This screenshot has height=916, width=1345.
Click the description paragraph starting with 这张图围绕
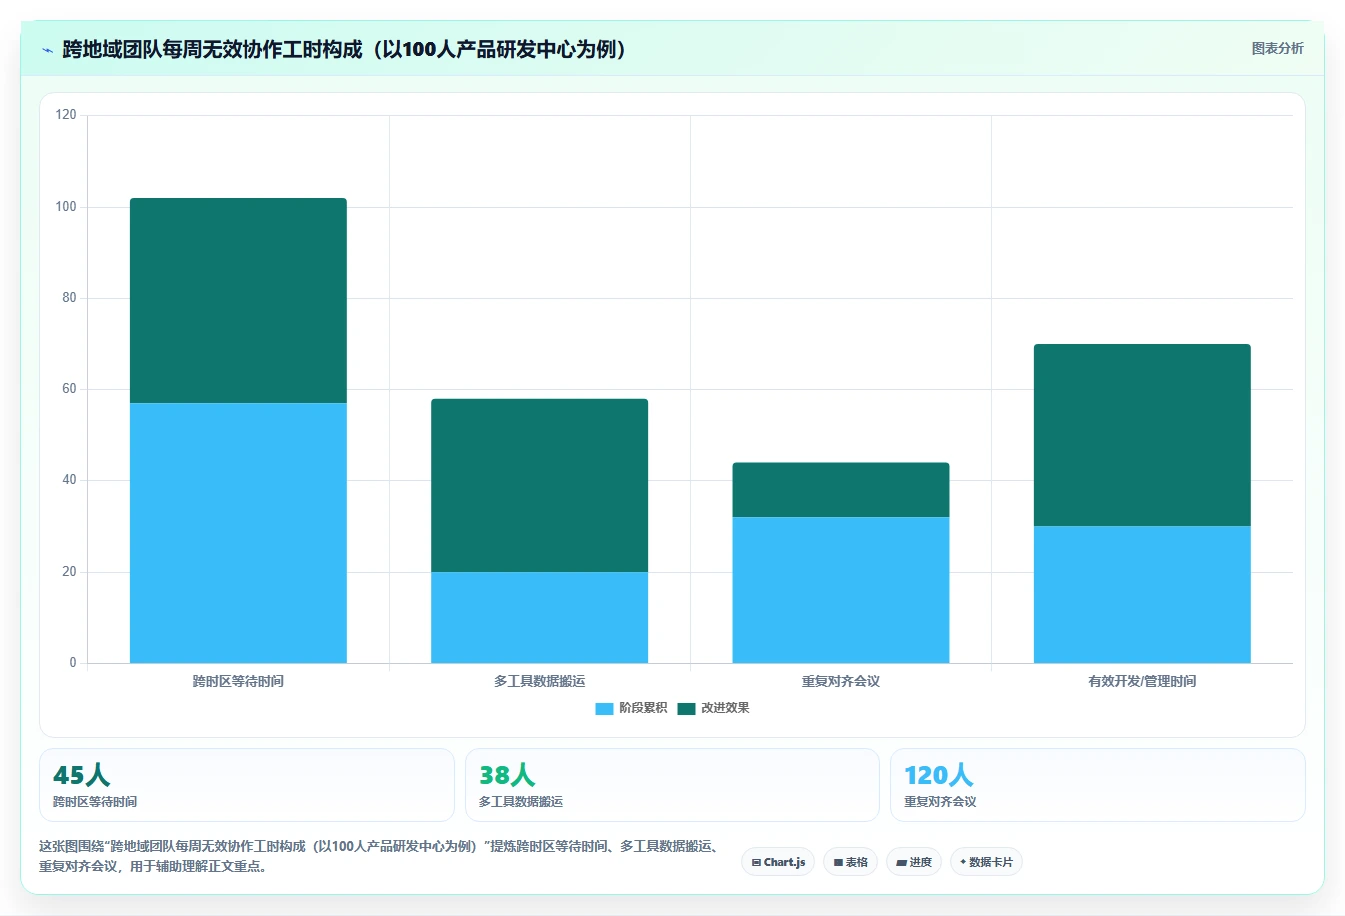click(x=380, y=856)
